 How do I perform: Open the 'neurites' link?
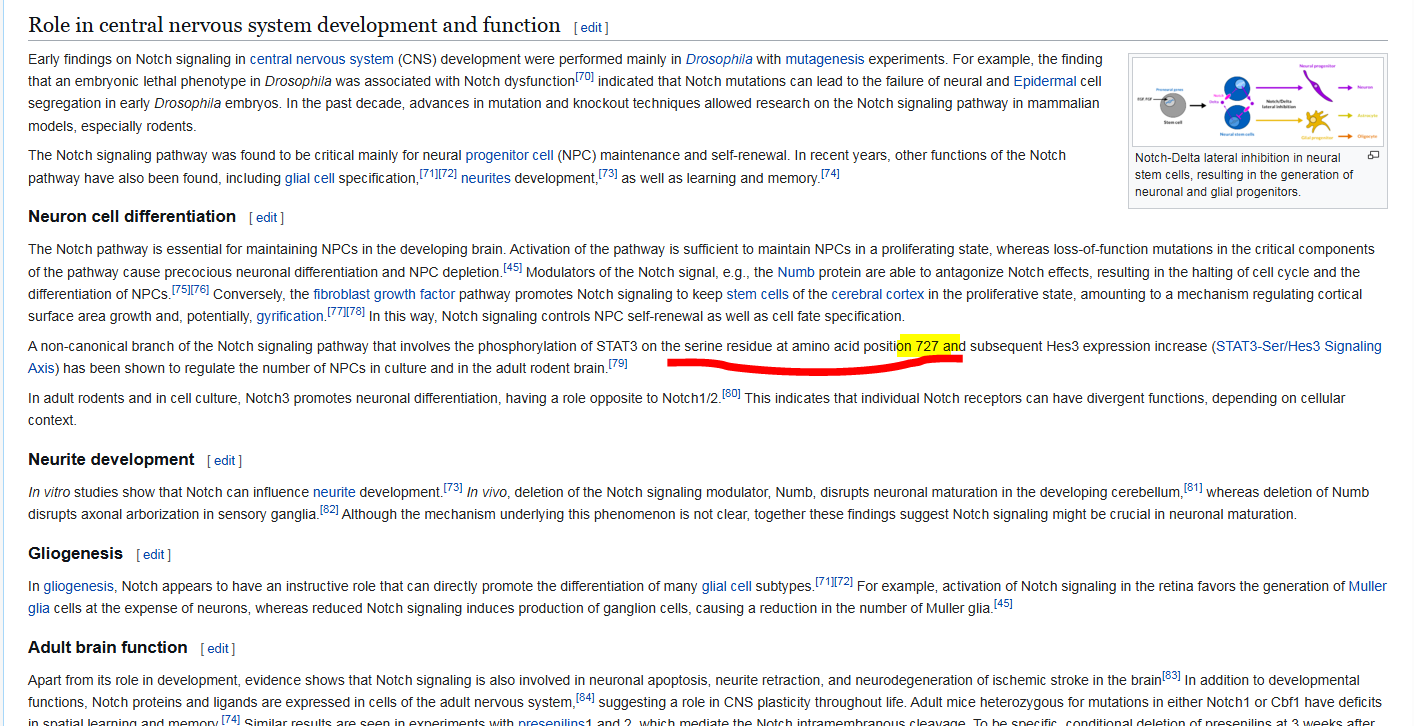pos(486,178)
